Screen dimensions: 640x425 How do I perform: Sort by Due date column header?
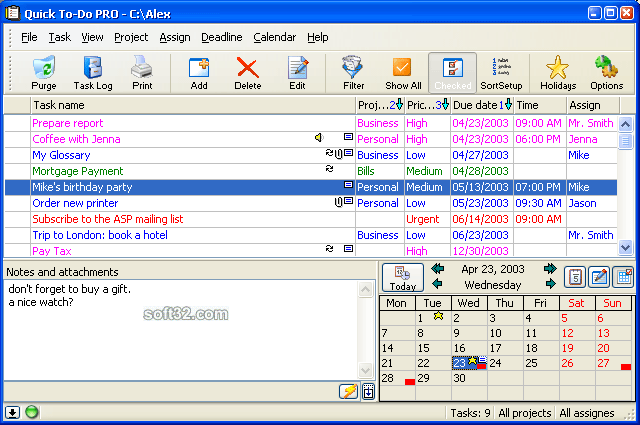coord(482,105)
